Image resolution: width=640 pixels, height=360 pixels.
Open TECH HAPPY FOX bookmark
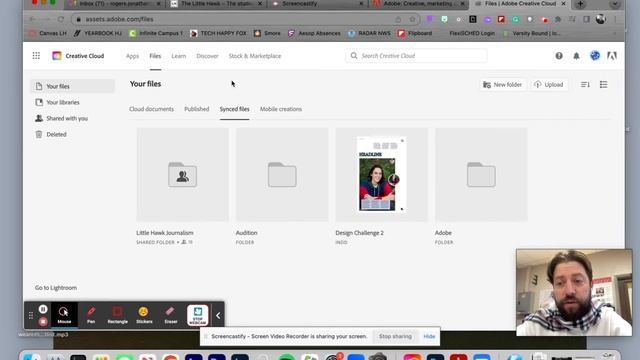218,33
